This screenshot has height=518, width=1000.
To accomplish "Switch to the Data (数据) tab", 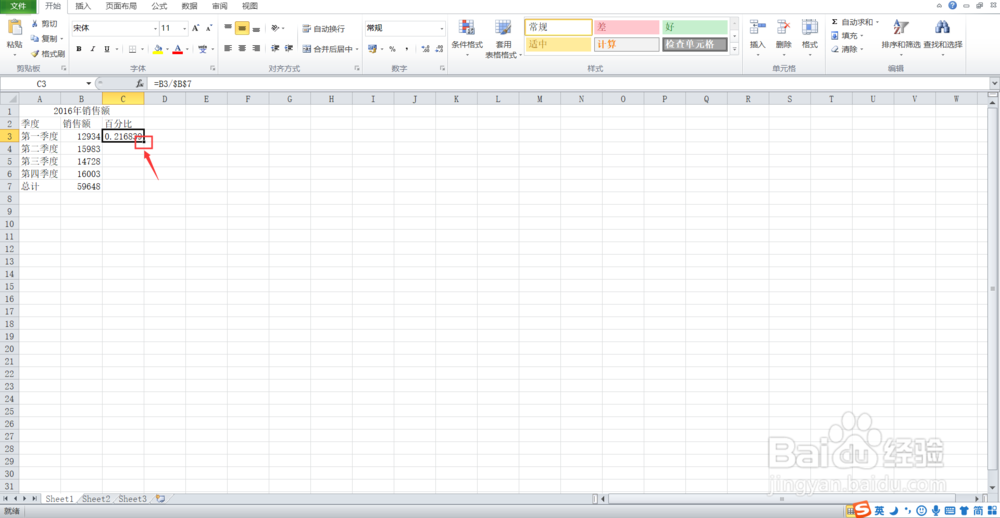I will (189, 6).
